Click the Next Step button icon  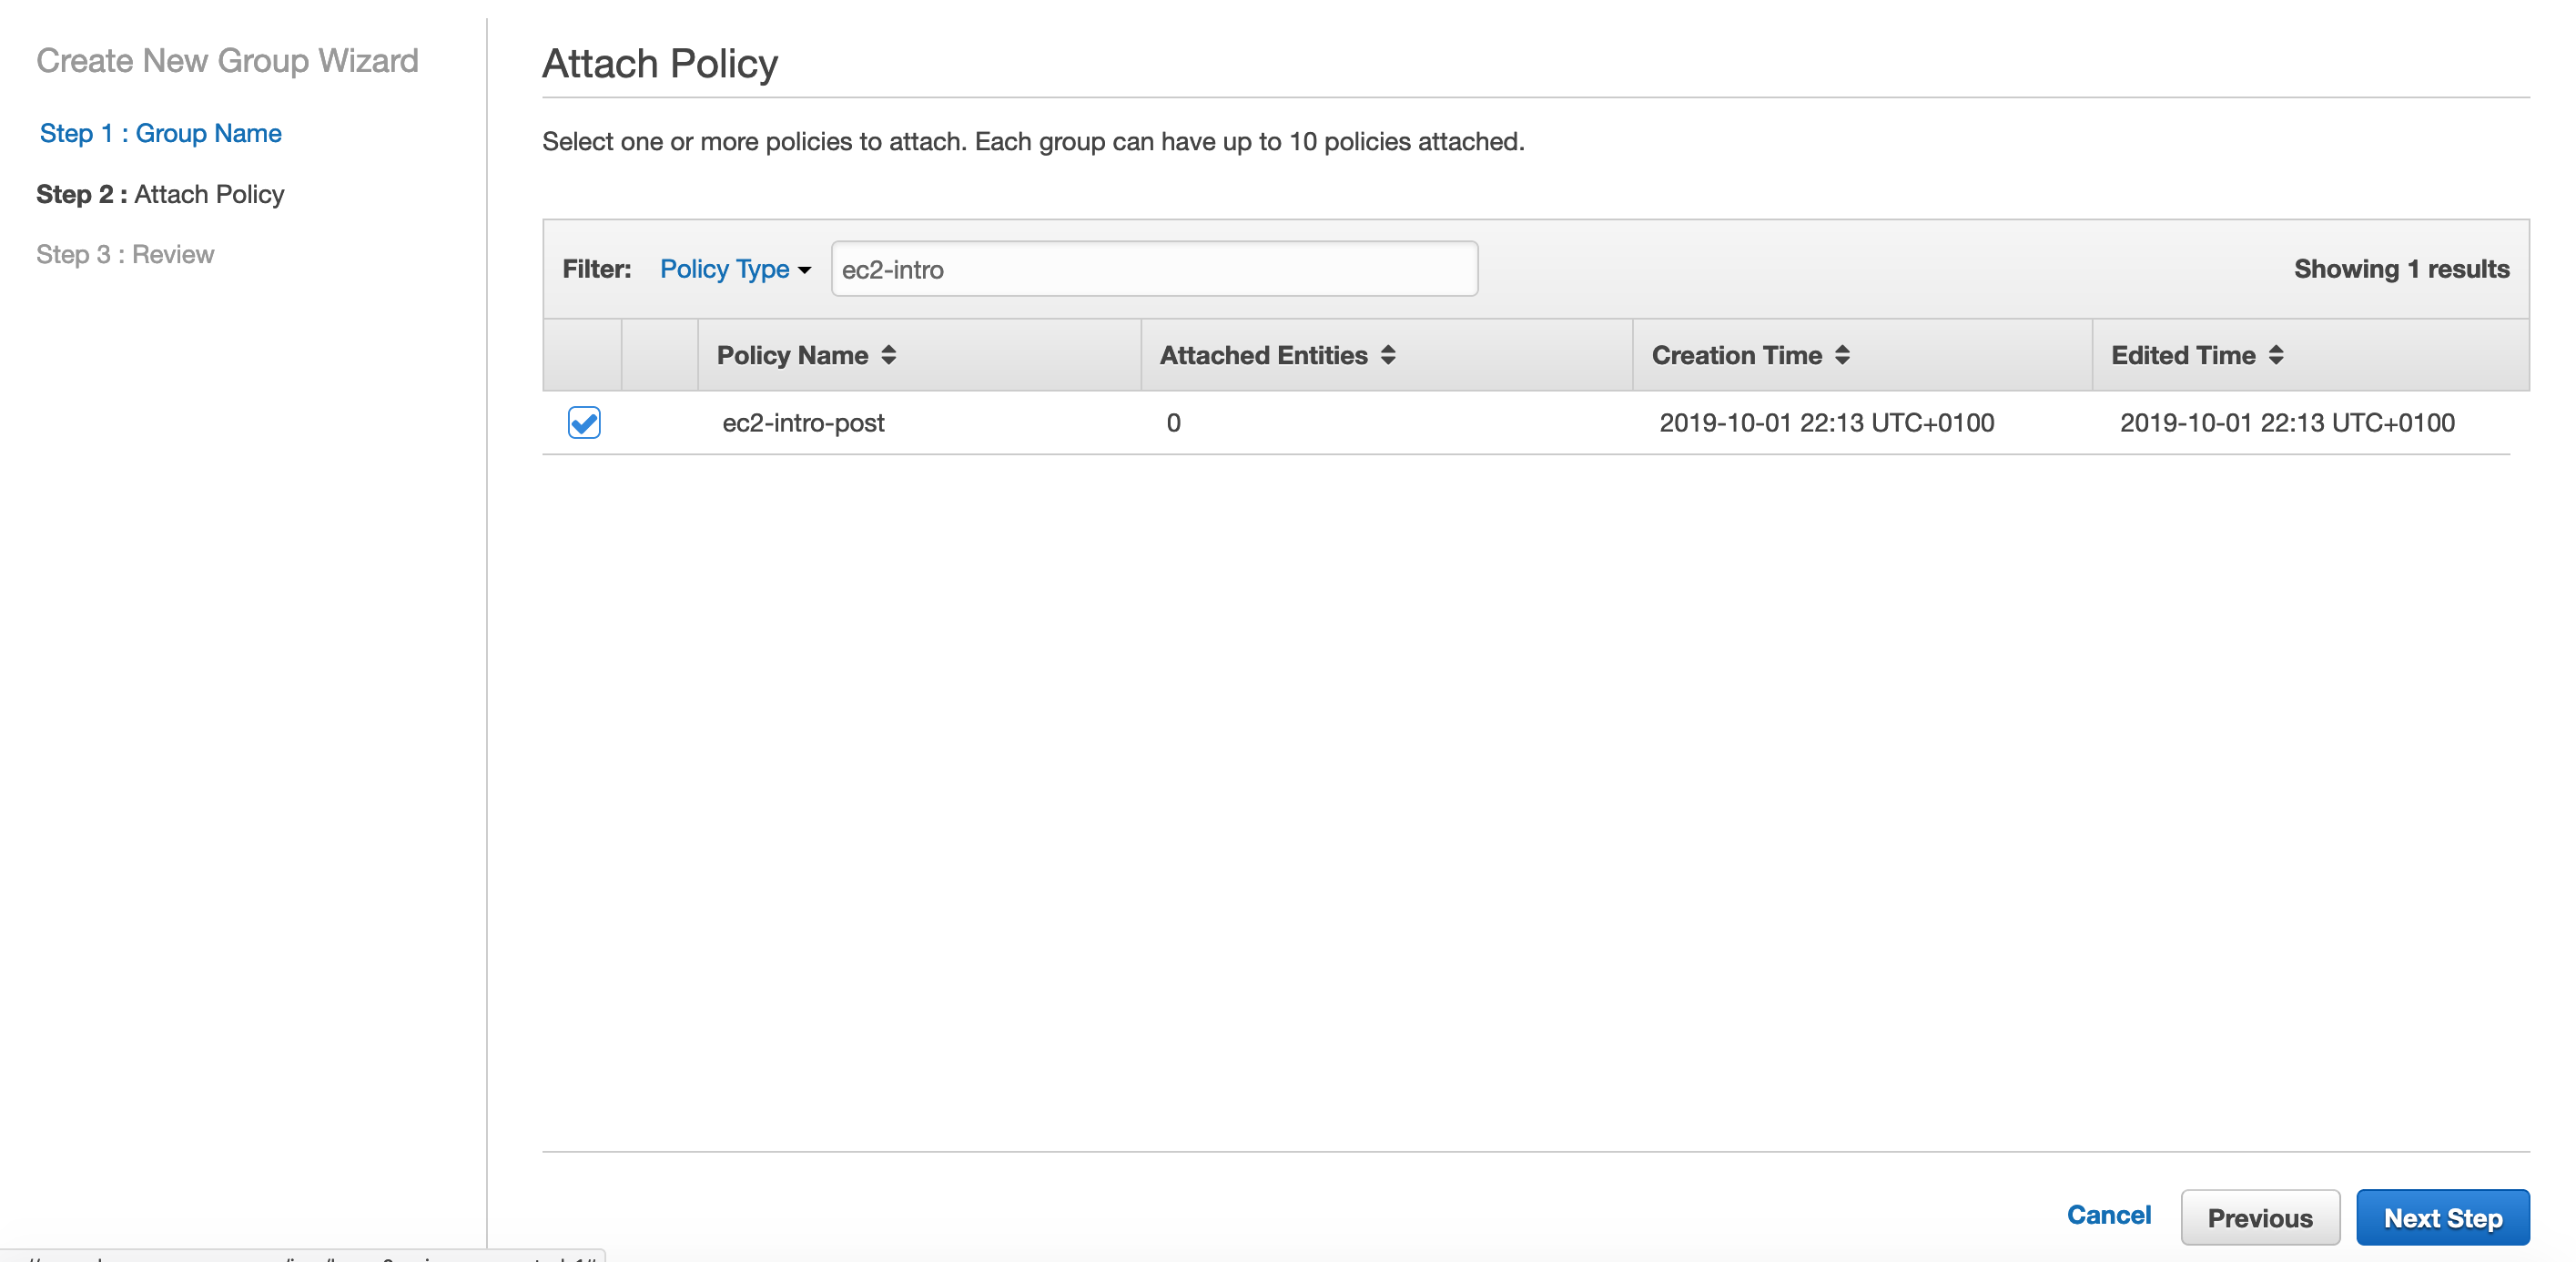point(2446,1217)
